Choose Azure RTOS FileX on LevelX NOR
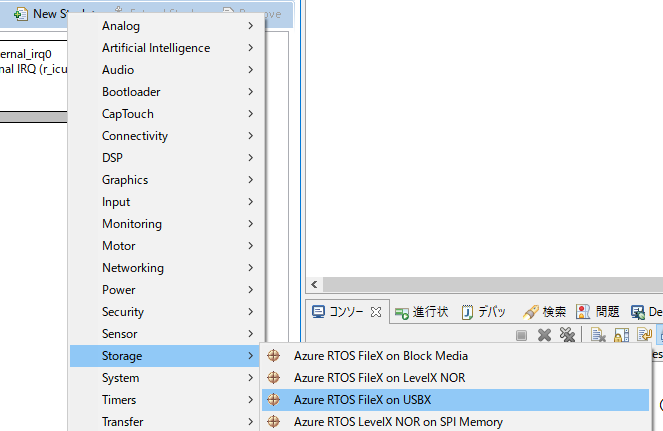The height and width of the screenshot is (431, 663). click(x=455, y=378)
